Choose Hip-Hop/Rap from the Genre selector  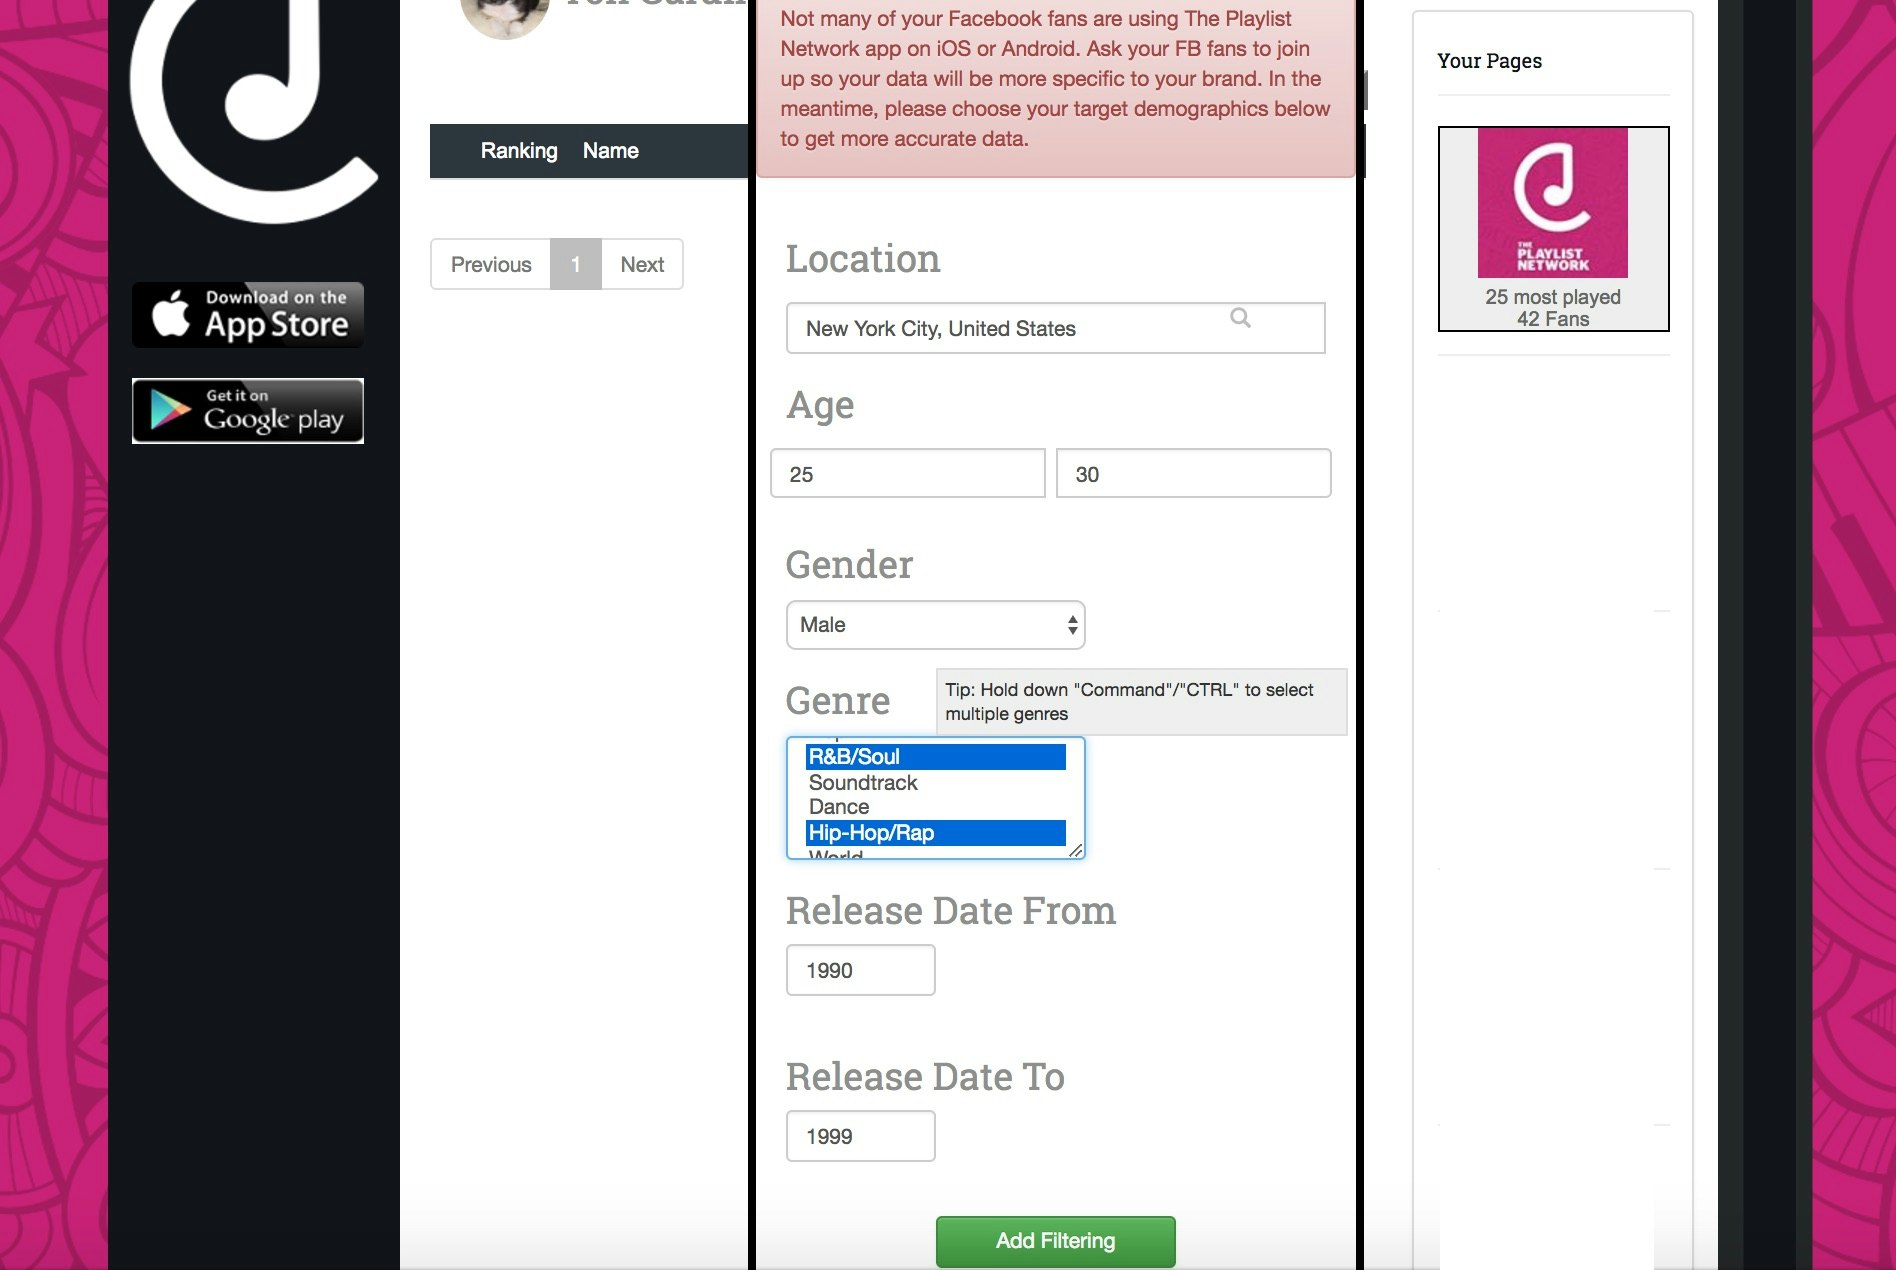pos(871,832)
